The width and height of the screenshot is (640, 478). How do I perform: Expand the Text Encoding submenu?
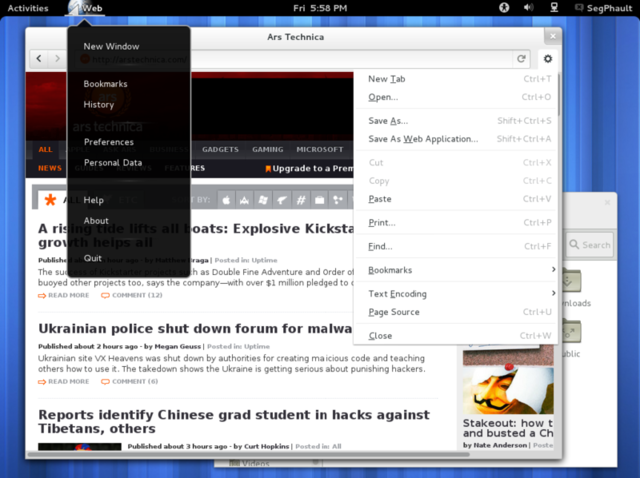(456, 293)
